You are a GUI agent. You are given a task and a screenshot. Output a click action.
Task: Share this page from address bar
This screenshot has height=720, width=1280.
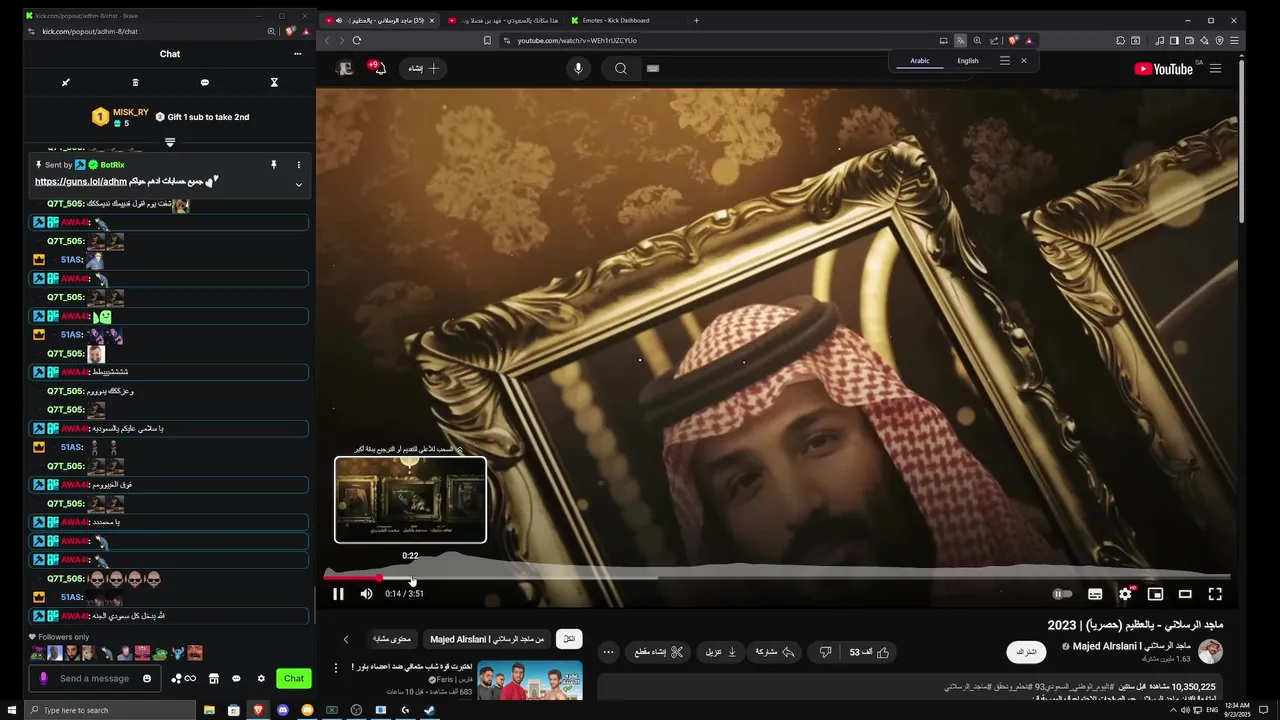coord(994,40)
